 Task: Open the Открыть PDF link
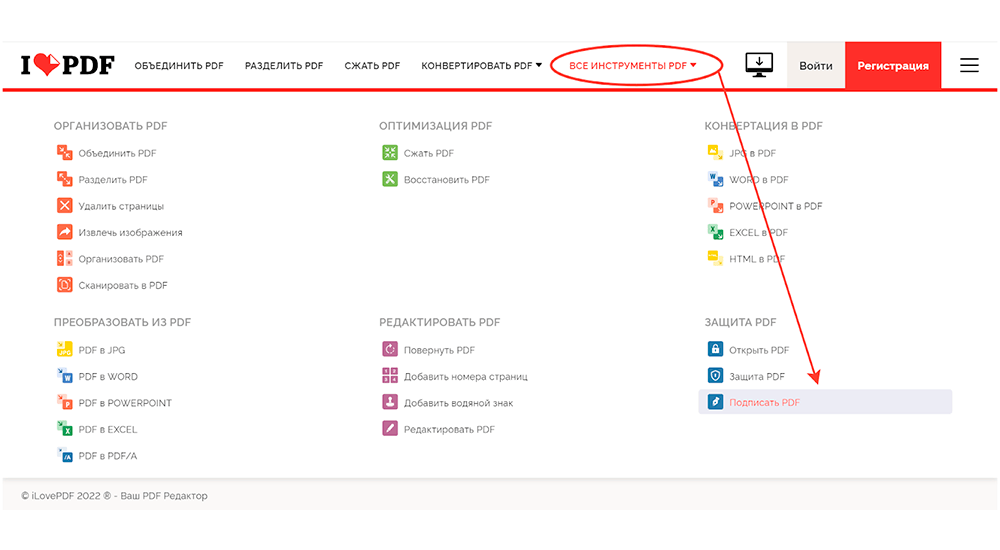click(x=759, y=350)
